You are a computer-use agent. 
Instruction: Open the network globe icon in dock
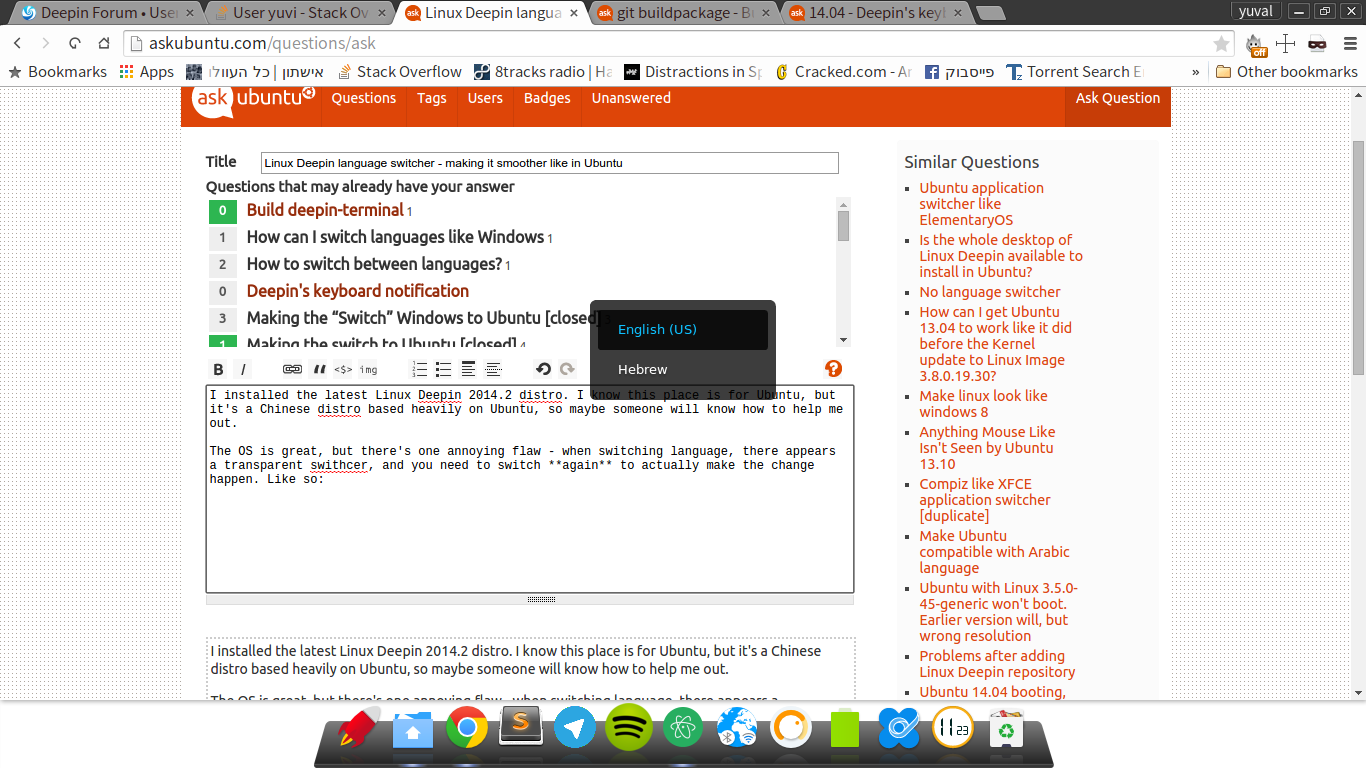[x=737, y=728]
